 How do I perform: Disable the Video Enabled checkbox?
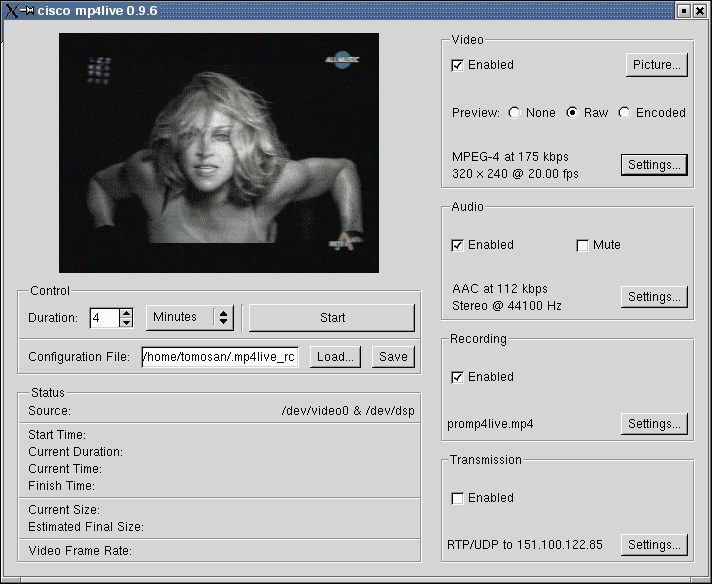(x=458, y=65)
